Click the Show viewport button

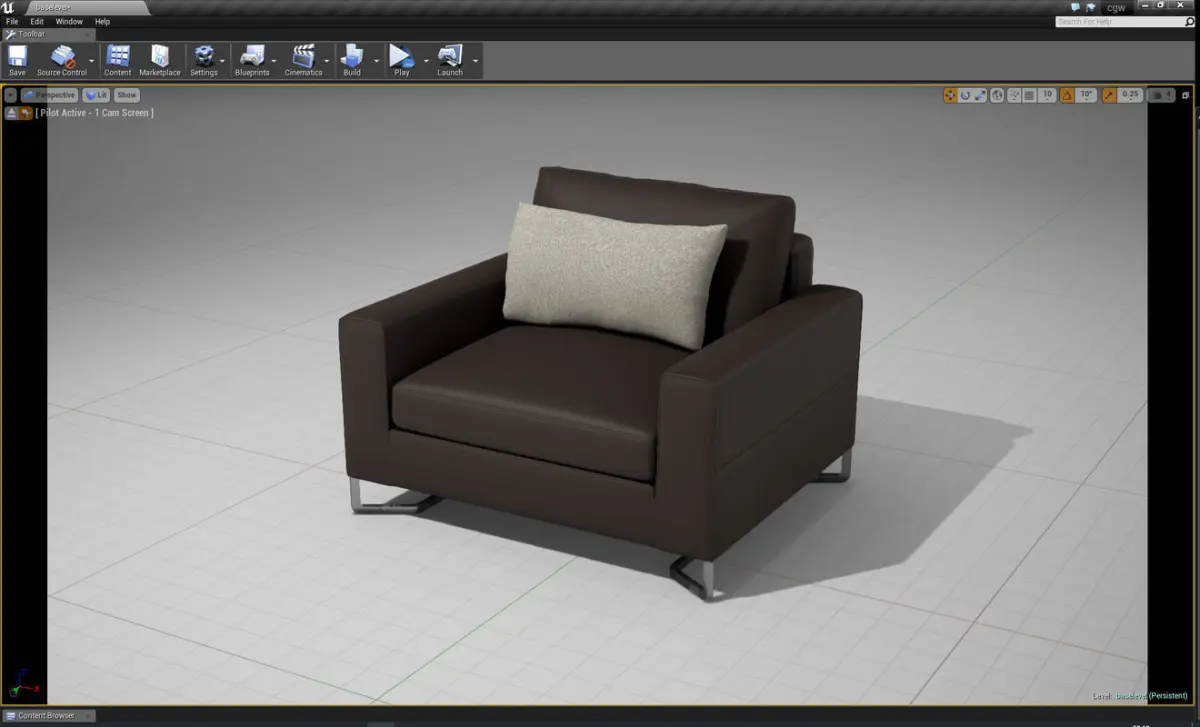pyautogui.click(x=126, y=95)
